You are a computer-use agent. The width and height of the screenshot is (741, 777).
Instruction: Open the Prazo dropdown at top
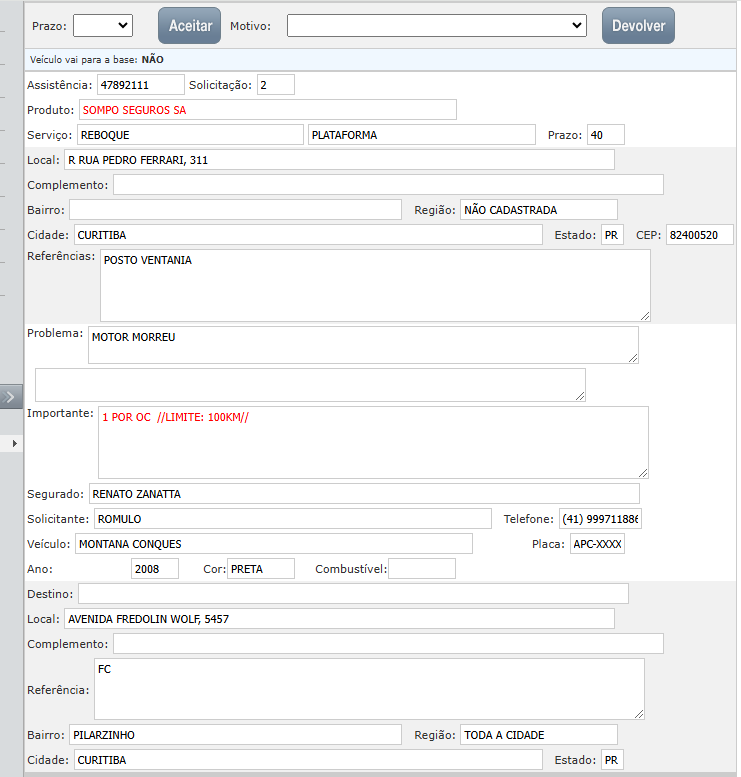tap(103, 25)
